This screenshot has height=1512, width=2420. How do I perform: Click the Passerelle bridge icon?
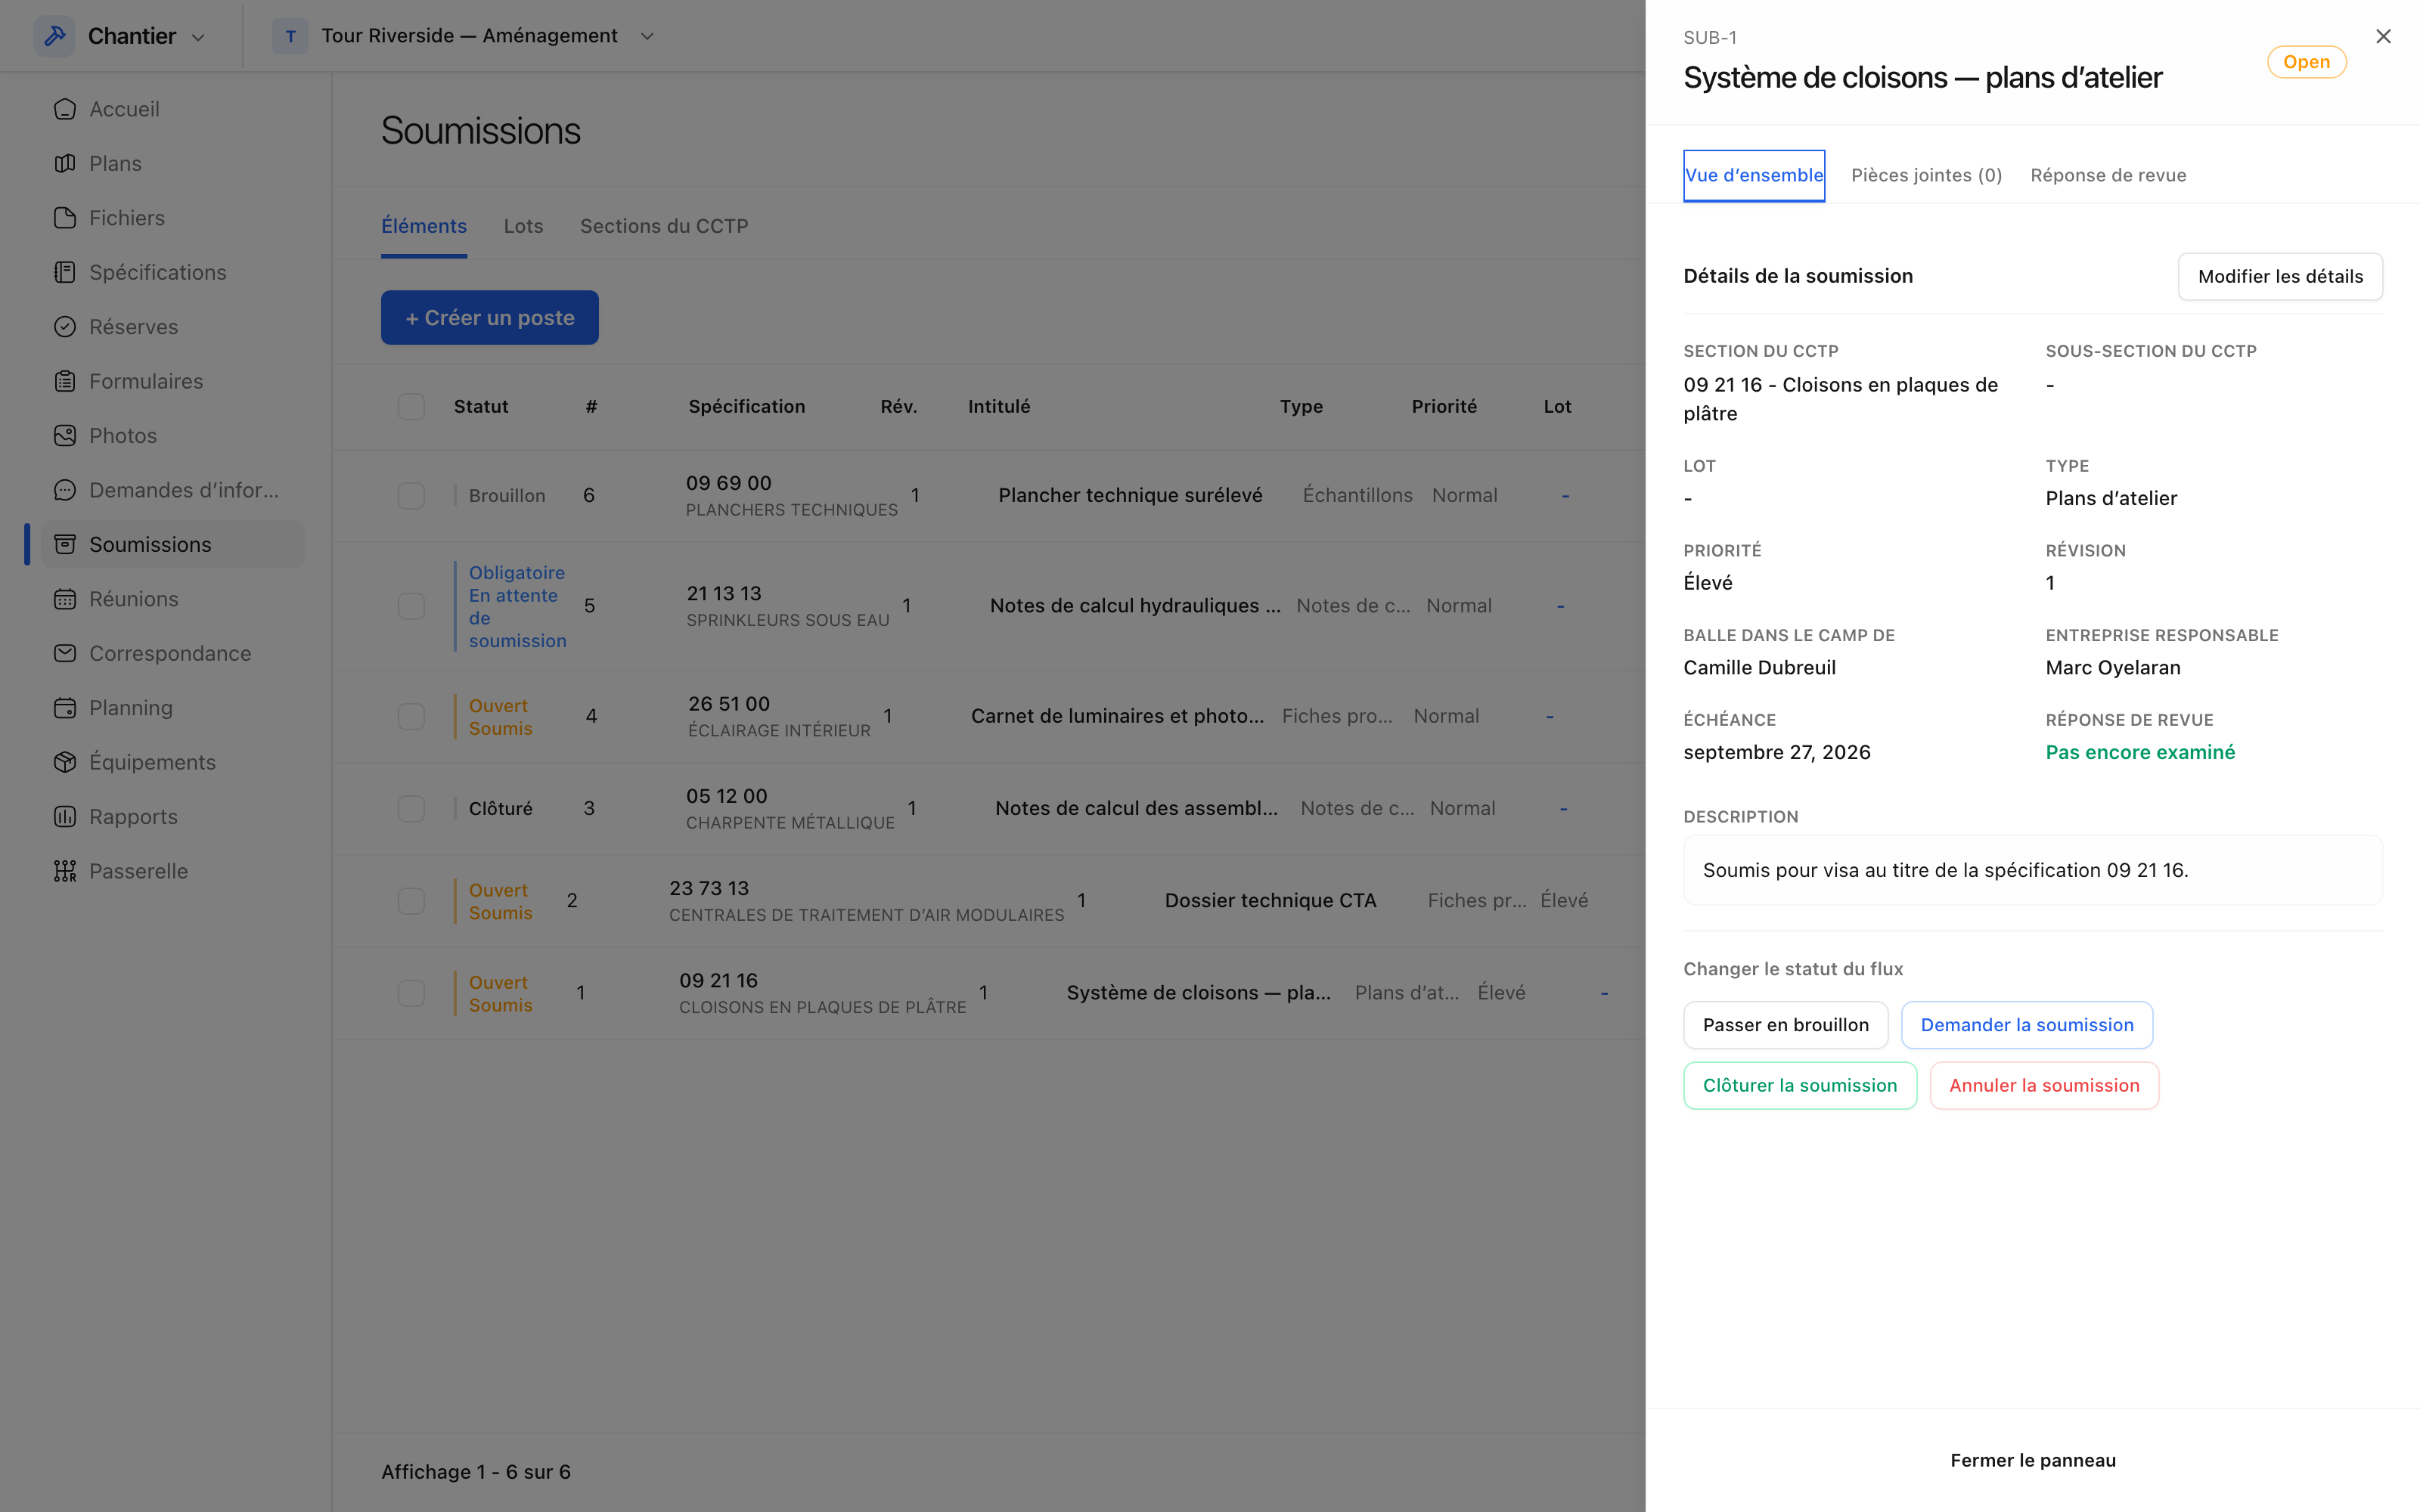pos(65,871)
